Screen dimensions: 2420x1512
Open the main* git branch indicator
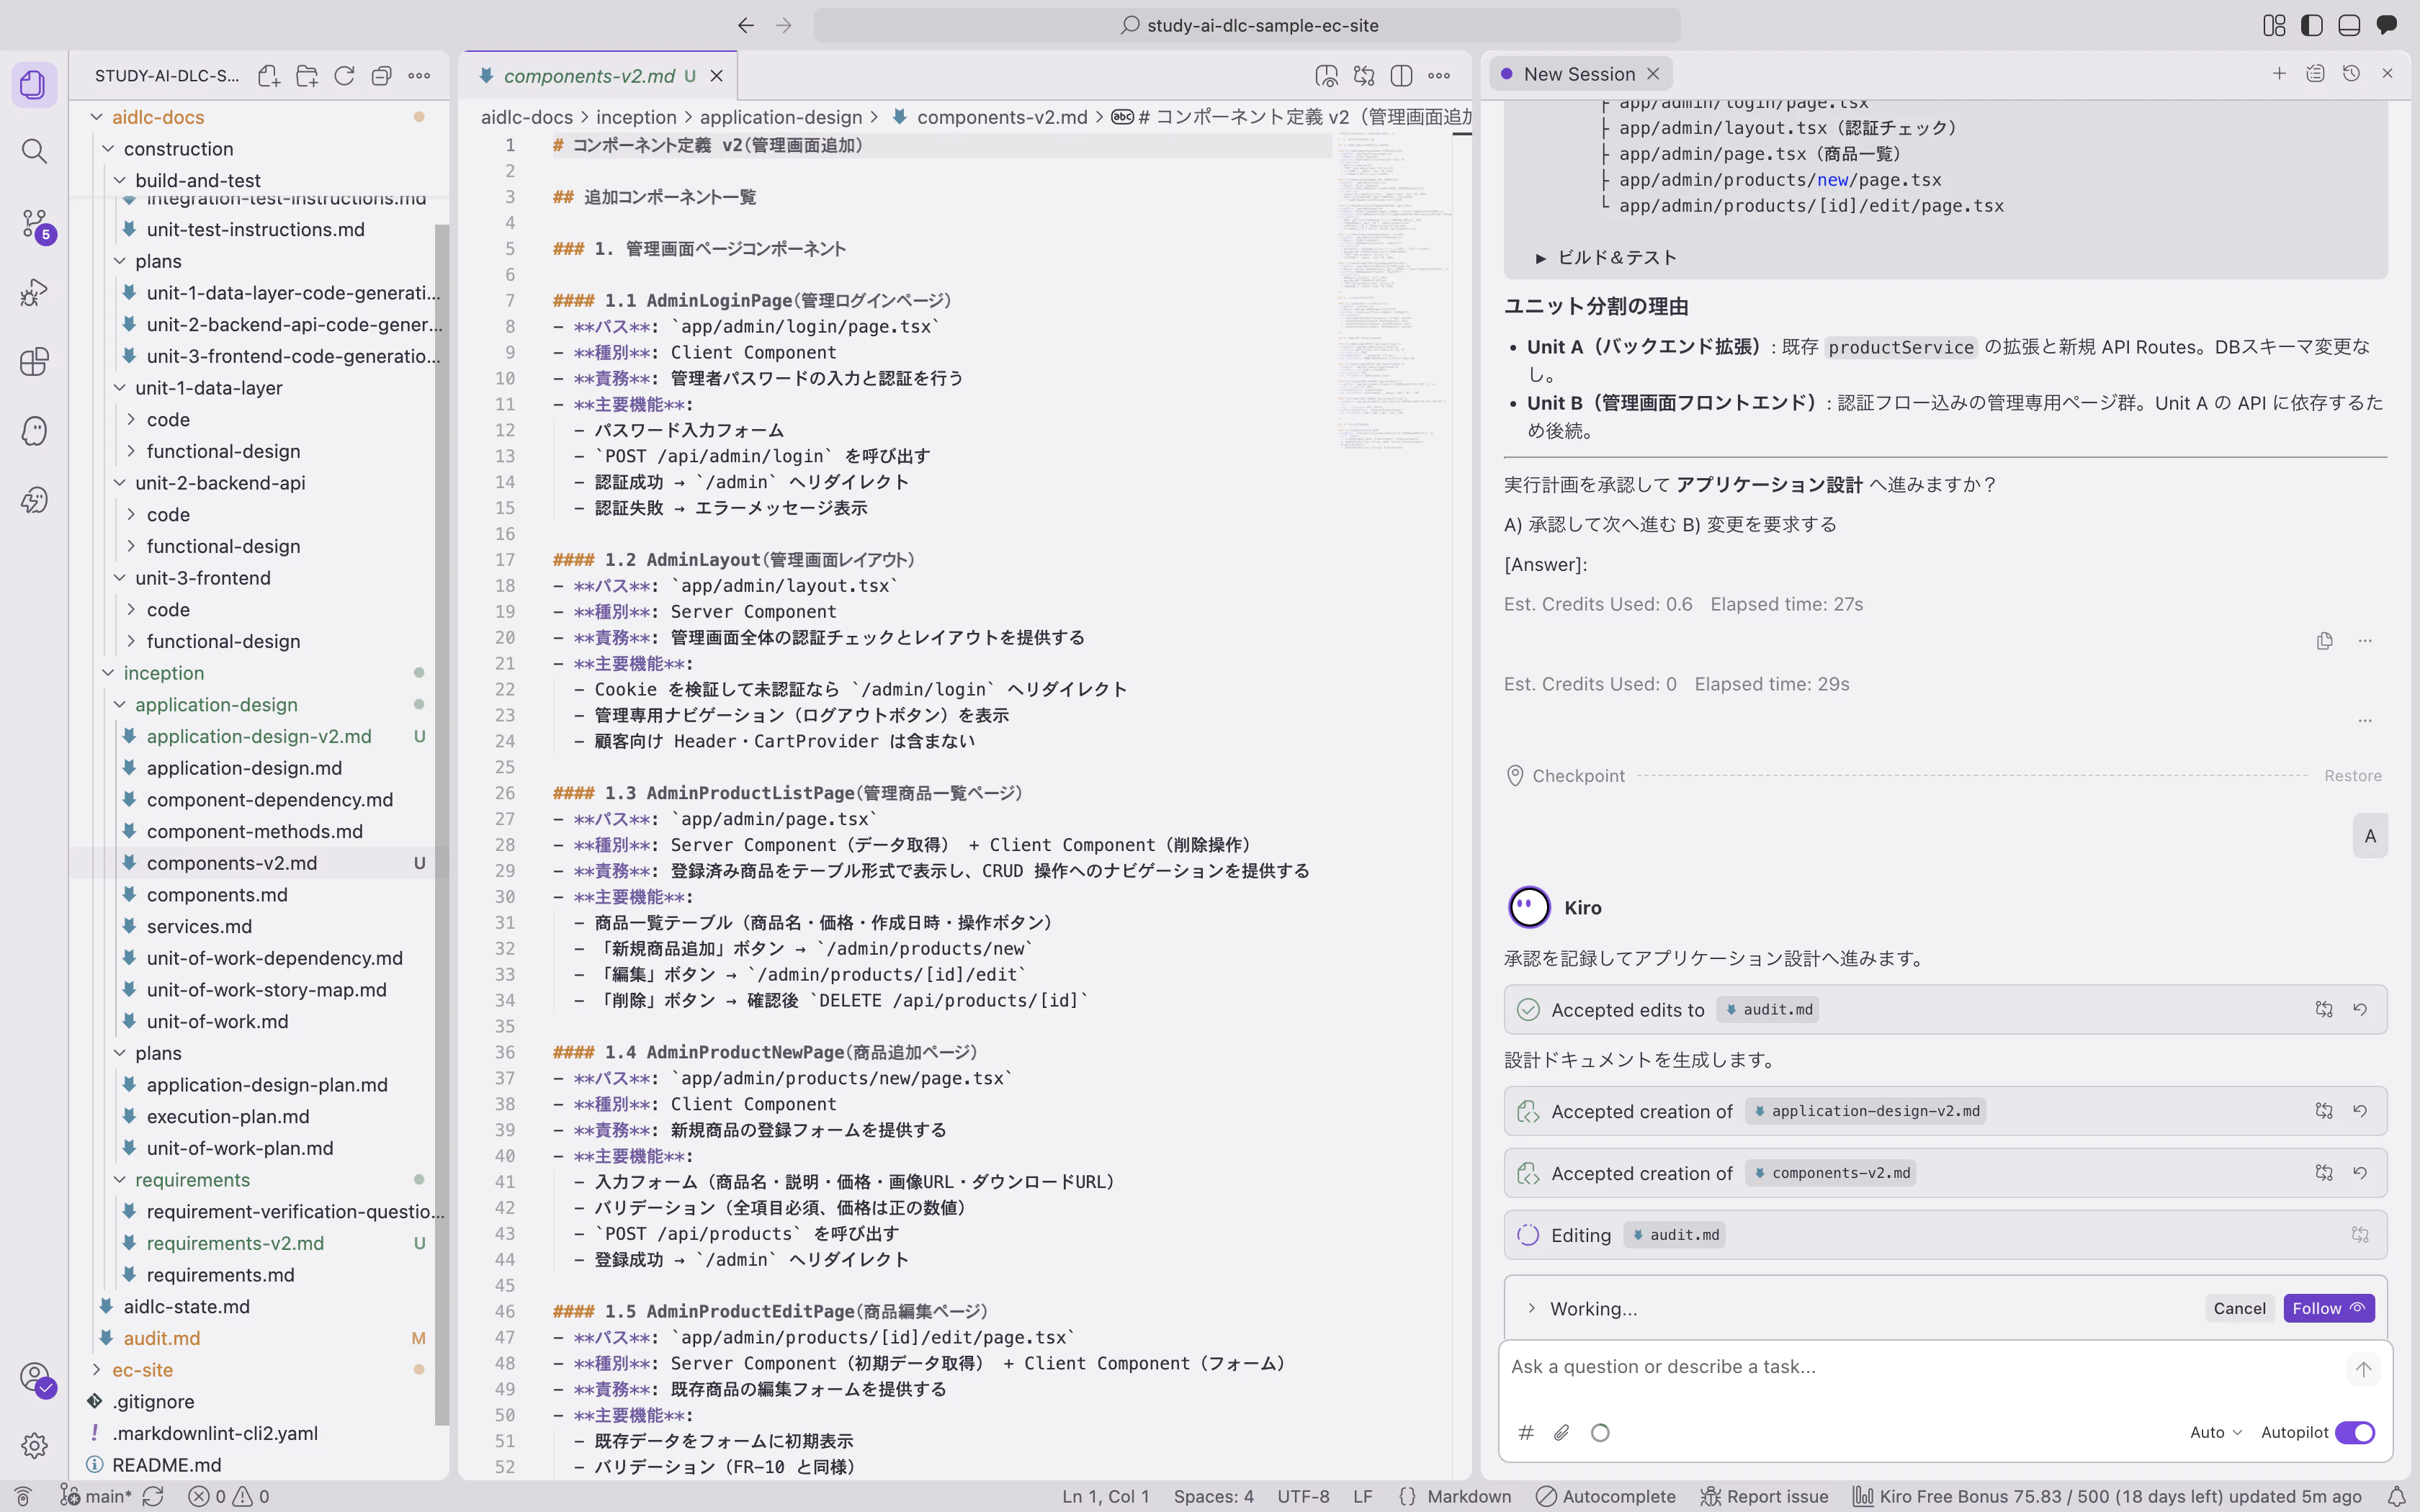[96, 1496]
